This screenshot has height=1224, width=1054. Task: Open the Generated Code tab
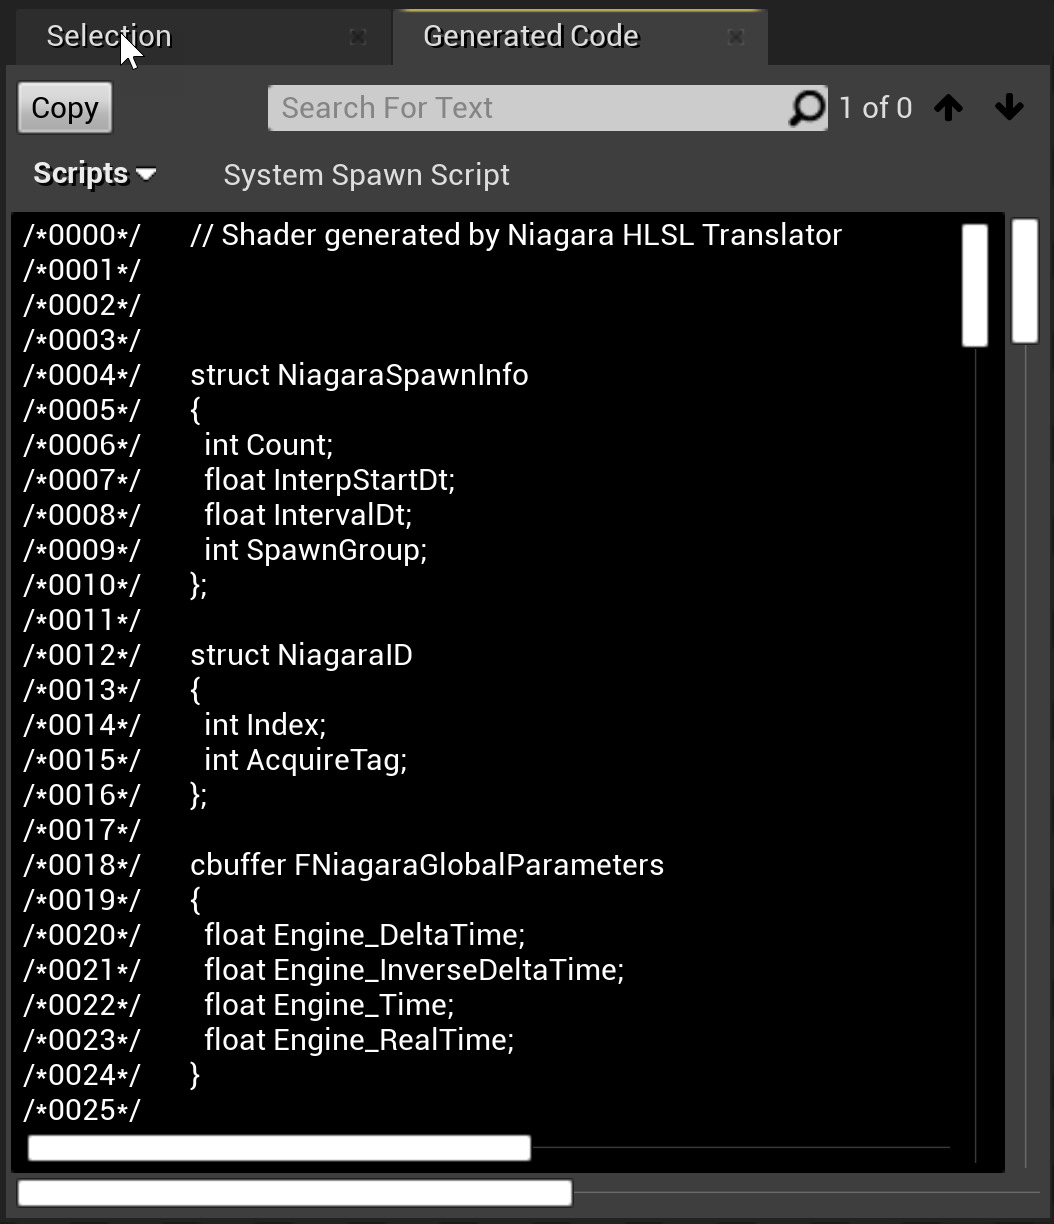click(530, 36)
